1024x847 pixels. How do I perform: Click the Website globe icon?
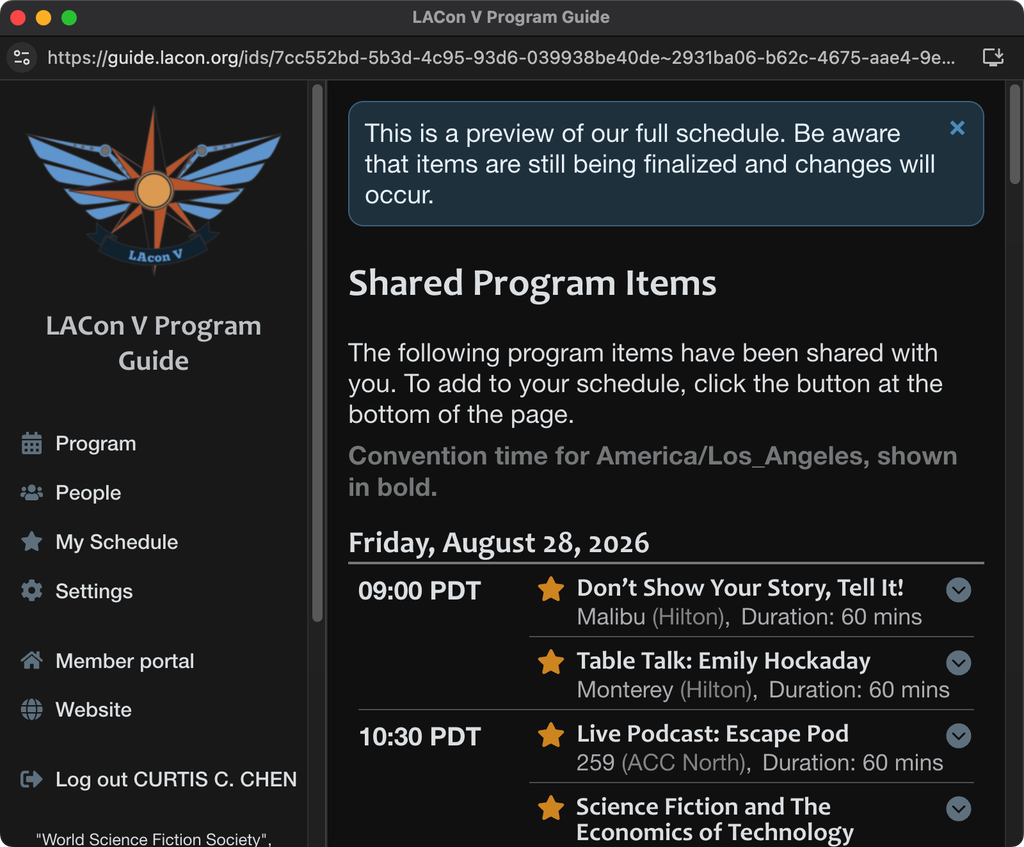31,709
